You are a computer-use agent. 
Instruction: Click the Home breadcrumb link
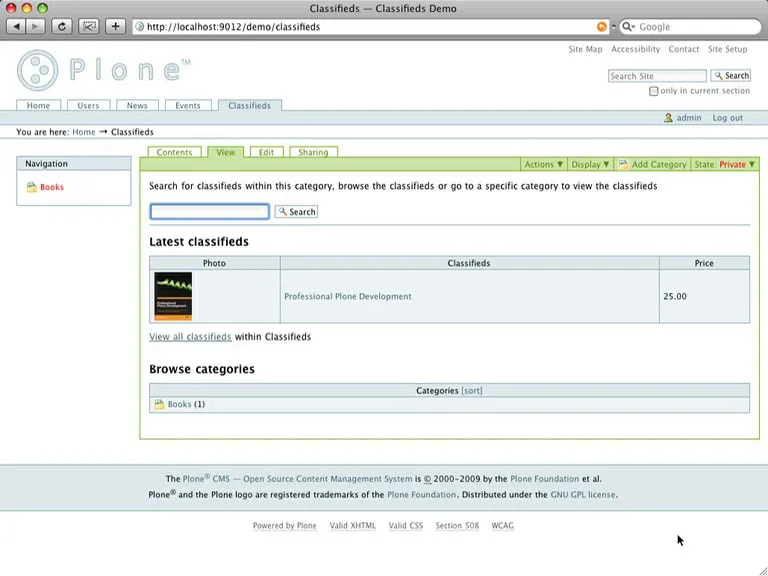tap(84, 132)
